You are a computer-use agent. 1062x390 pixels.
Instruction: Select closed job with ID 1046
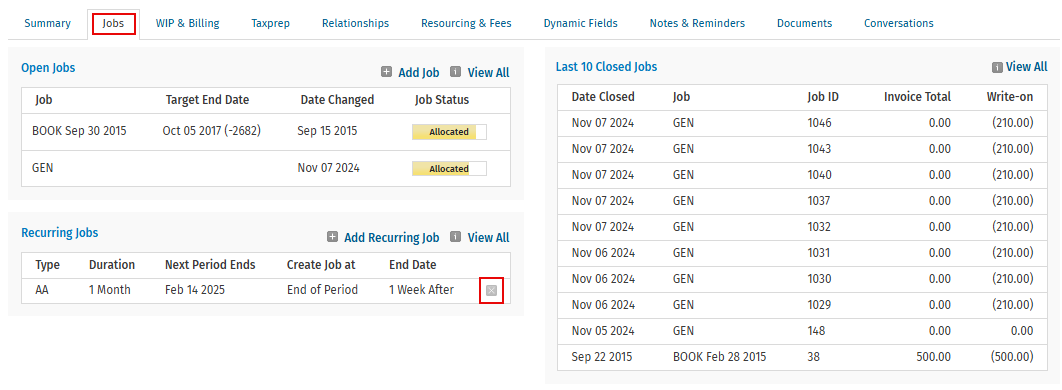pos(803,123)
